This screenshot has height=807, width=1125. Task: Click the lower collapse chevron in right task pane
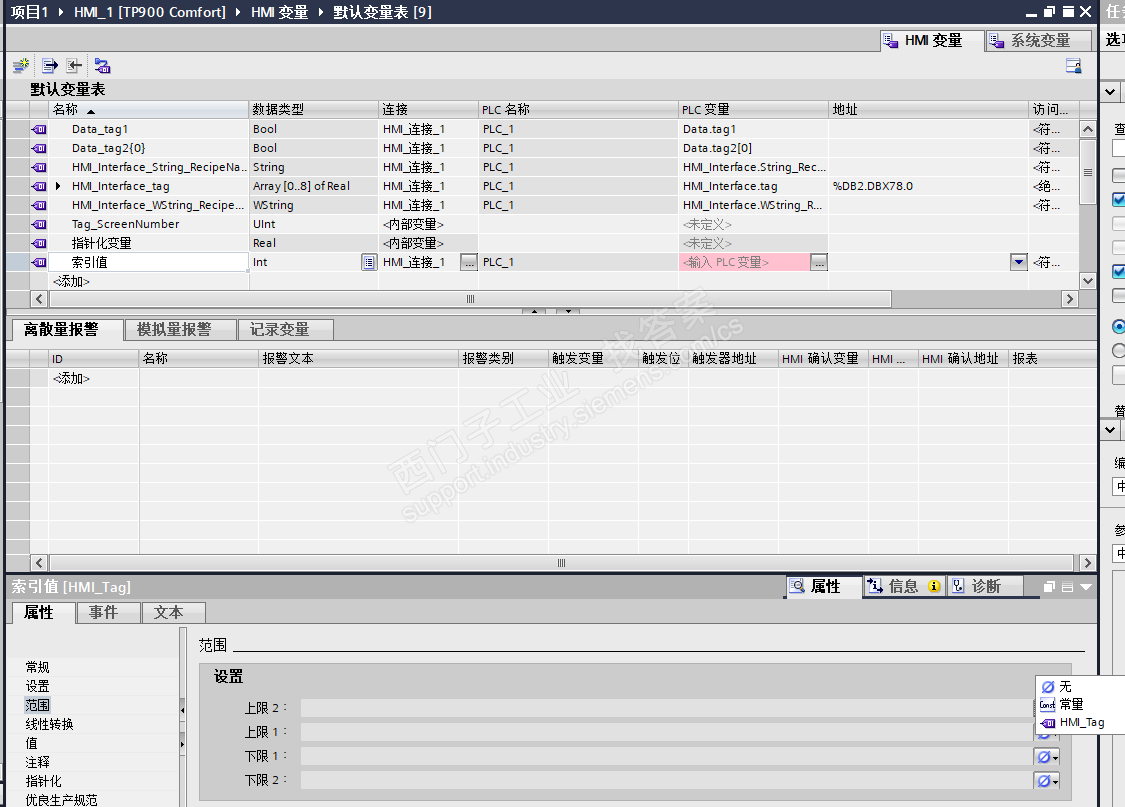(x=1110, y=430)
